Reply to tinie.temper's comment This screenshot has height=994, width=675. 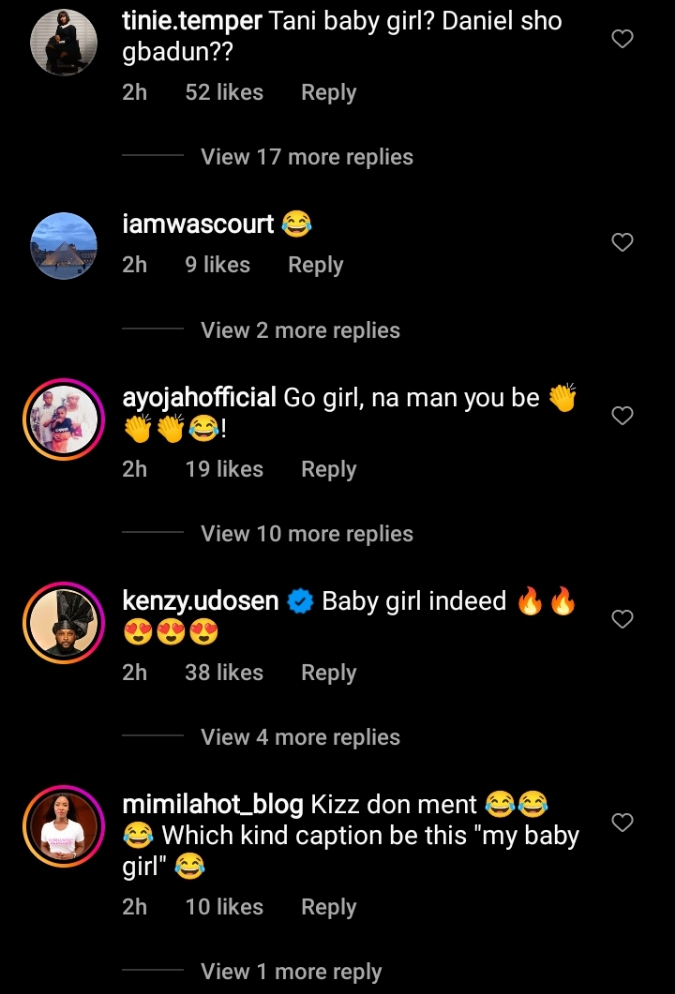pos(328,92)
